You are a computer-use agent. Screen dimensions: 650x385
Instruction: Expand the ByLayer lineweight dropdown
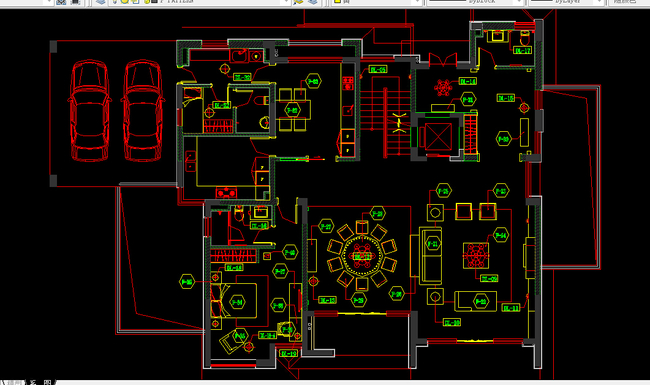599,2
